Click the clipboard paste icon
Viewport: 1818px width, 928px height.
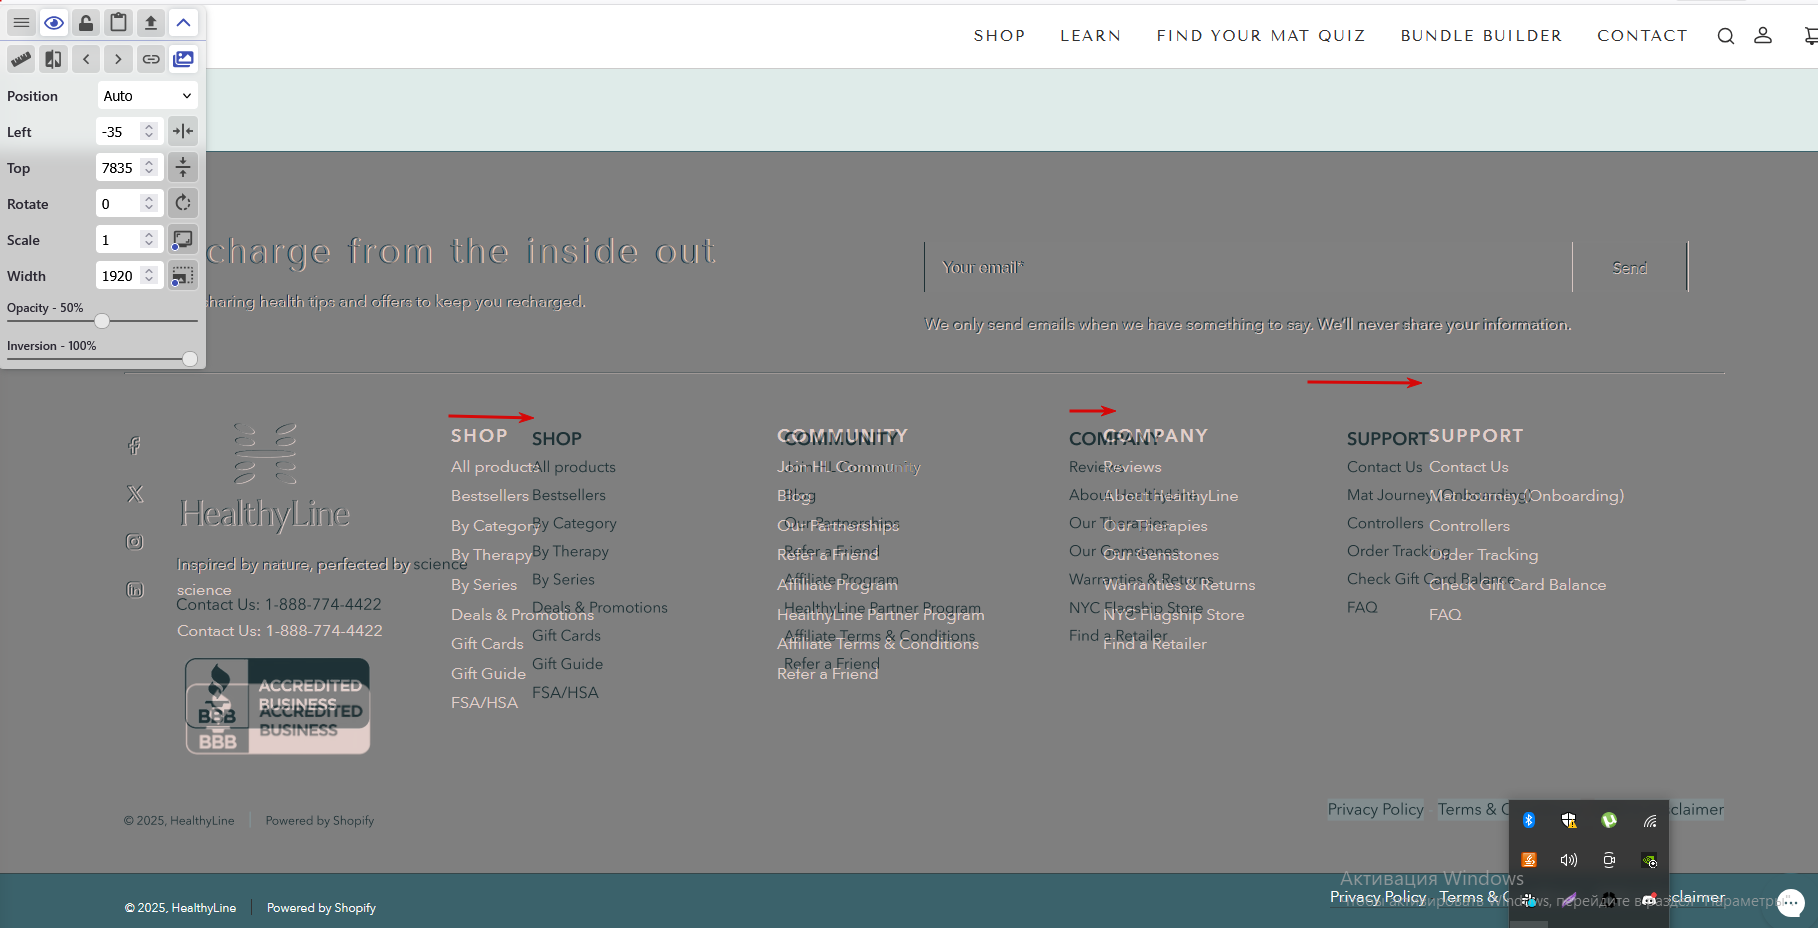click(118, 23)
